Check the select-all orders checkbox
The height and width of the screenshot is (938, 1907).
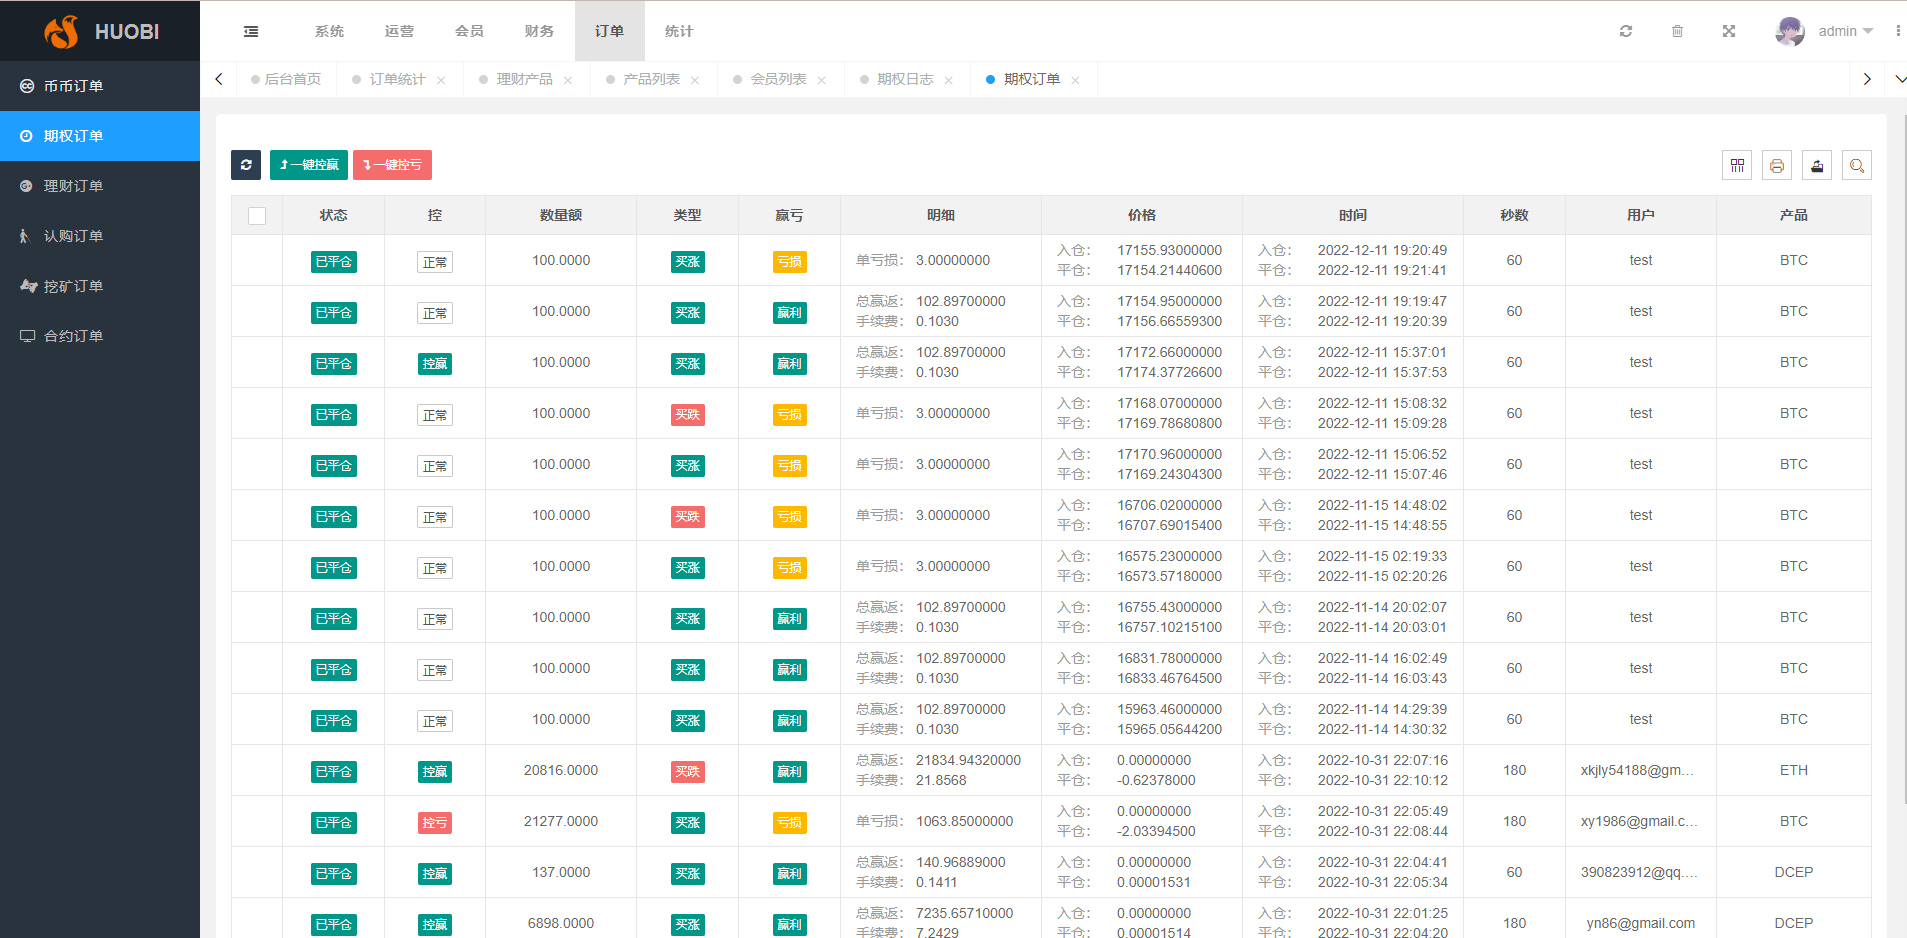257,215
